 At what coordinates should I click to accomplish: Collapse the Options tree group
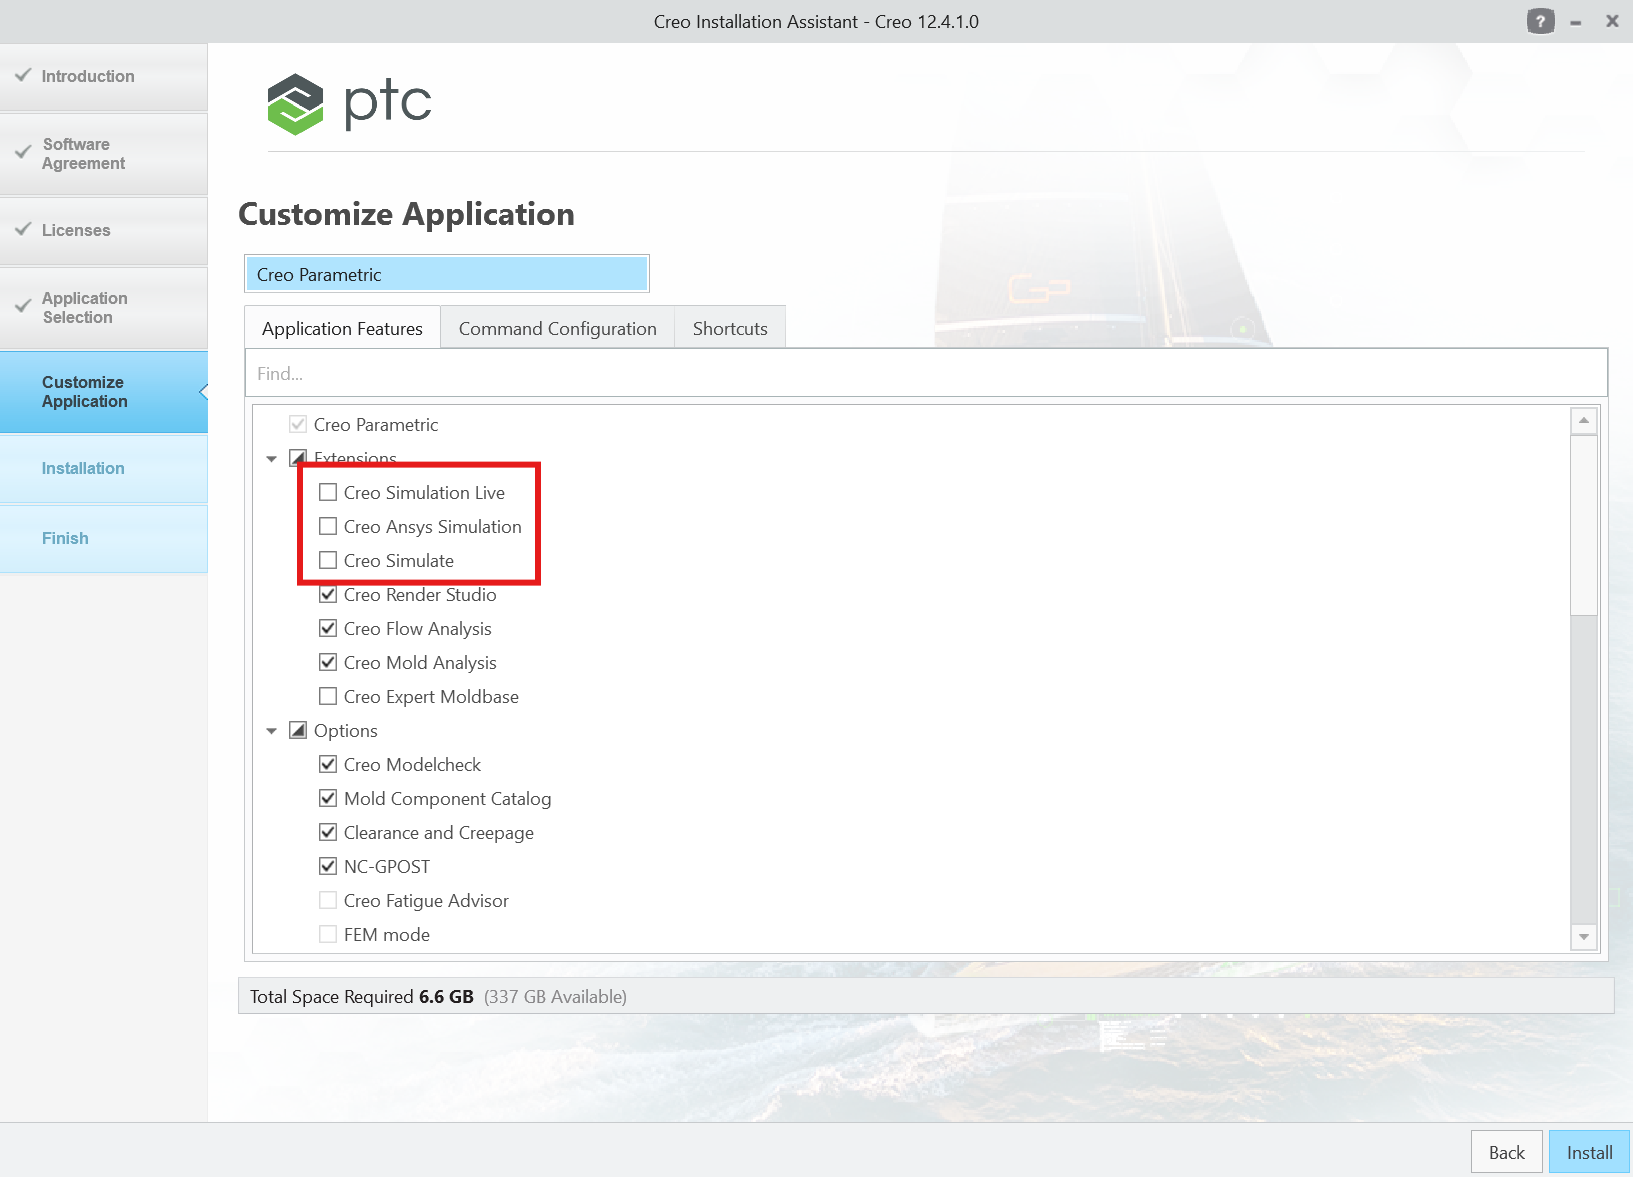pos(272,731)
